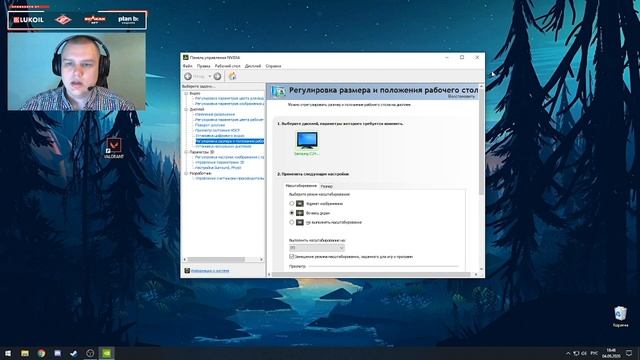Open the Recycle Bin desktop icon

[620, 316]
